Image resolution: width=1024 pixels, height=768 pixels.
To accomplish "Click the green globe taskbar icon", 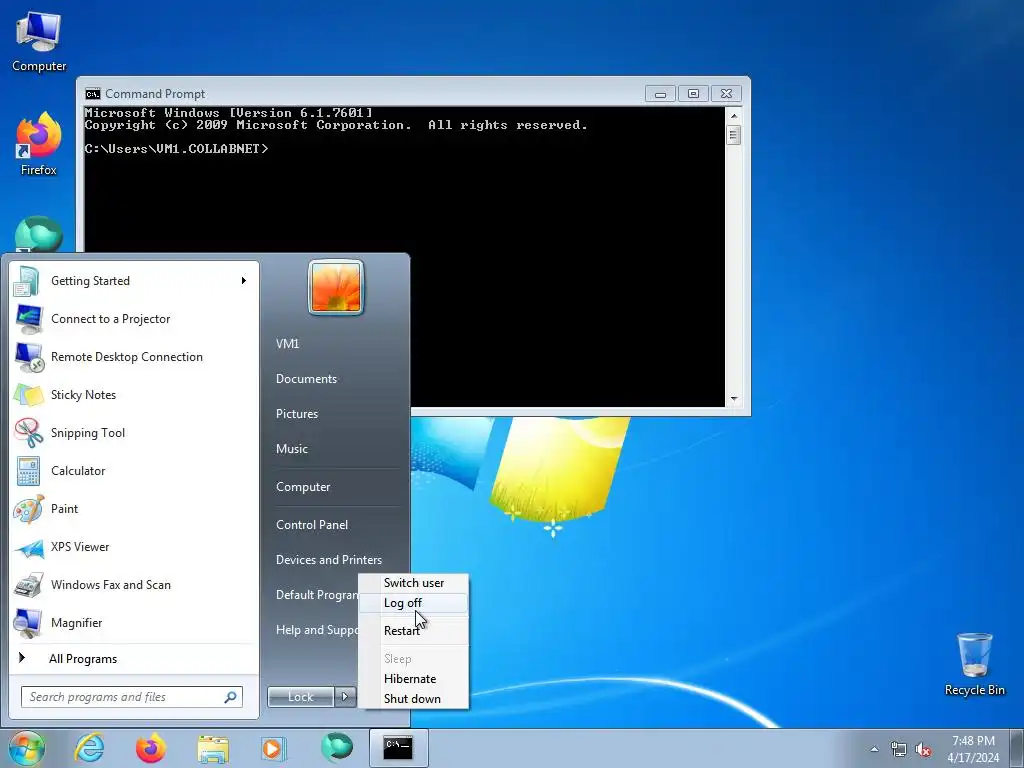I will 336,748.
